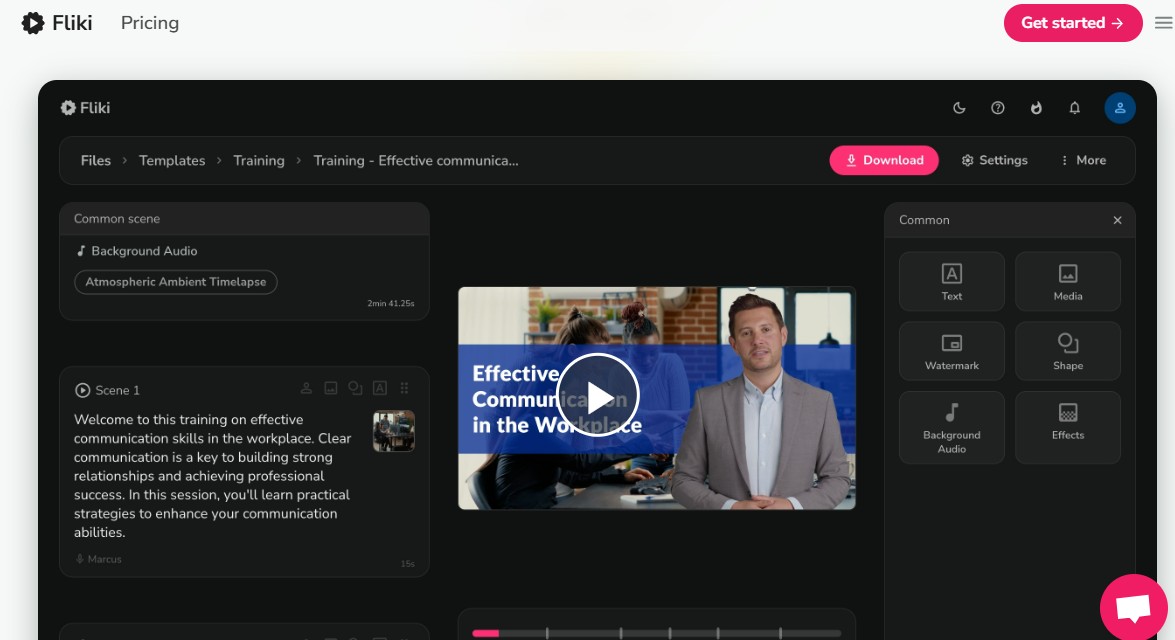Click the flame icon in the header

(x=1036, y=108)
